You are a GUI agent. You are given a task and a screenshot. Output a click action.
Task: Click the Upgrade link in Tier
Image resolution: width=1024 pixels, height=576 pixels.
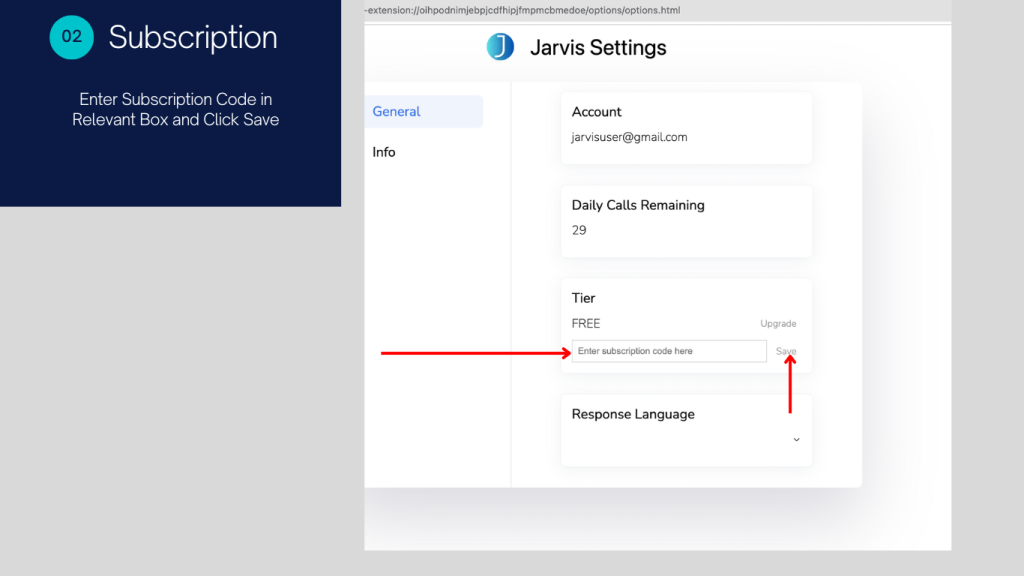778,324
